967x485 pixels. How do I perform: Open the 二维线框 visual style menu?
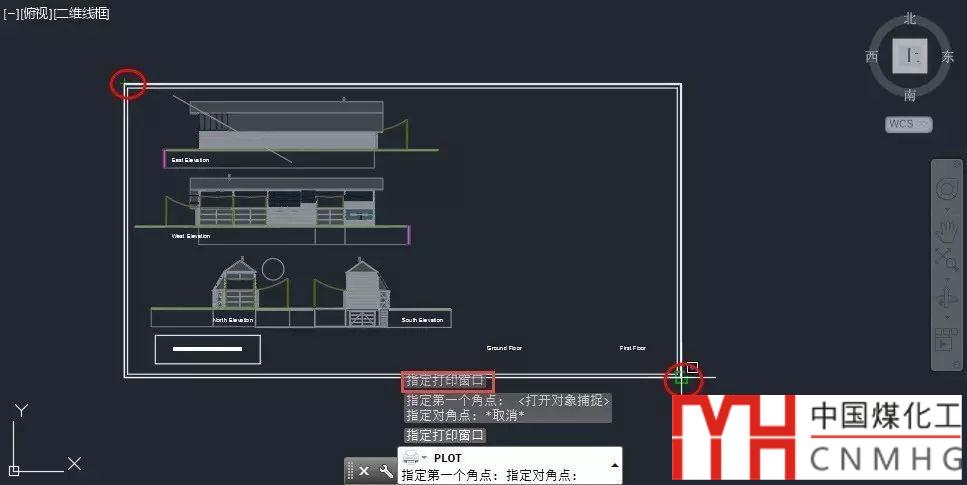(x=82, y=14)
